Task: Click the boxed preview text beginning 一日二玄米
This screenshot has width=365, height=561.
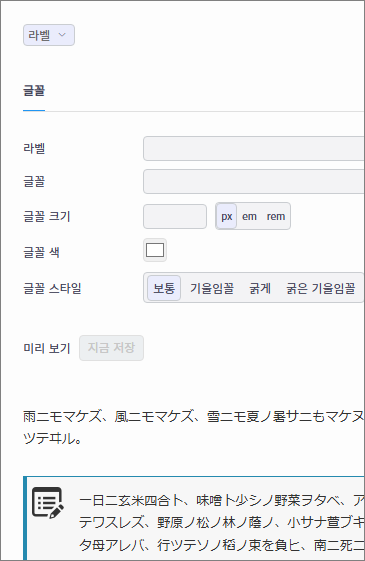Action: tap(222, 523)
